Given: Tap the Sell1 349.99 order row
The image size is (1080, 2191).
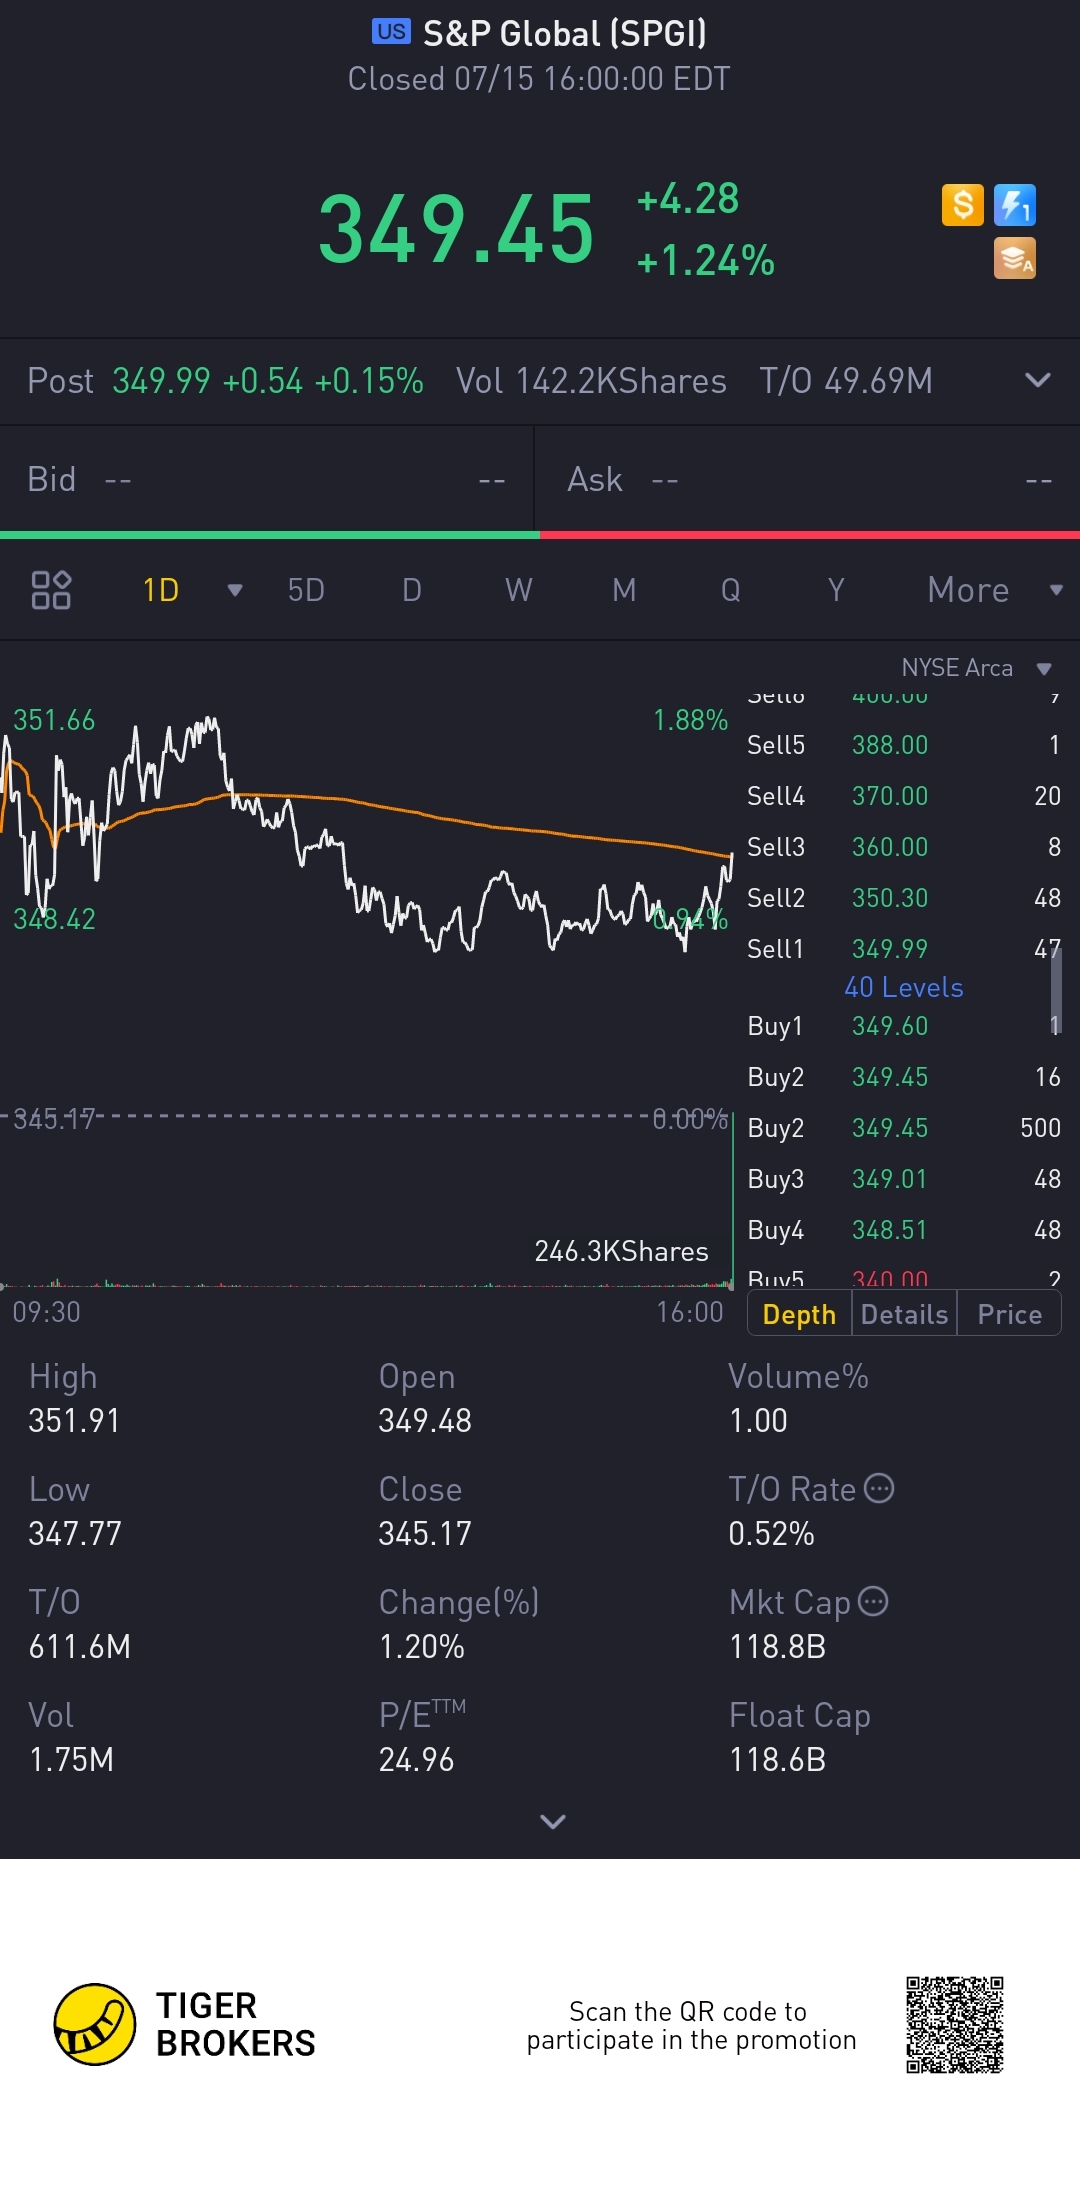Looking at the screenshot, I should pos(904,948).
